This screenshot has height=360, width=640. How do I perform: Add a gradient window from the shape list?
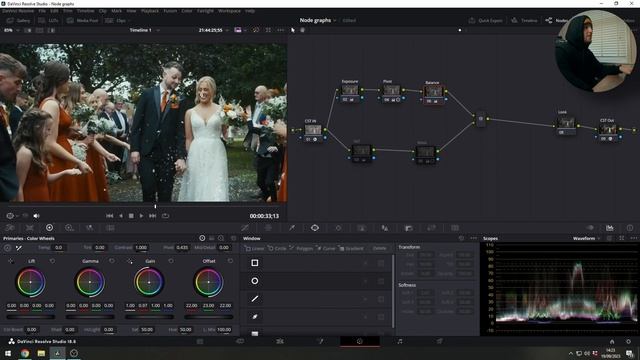(x=255, y=333)
